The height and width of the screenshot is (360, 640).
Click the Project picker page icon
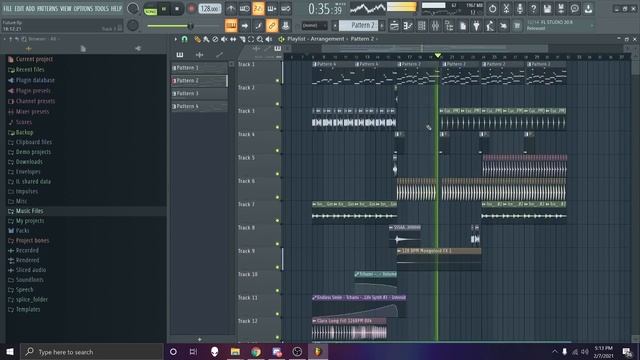pos(463,26)
